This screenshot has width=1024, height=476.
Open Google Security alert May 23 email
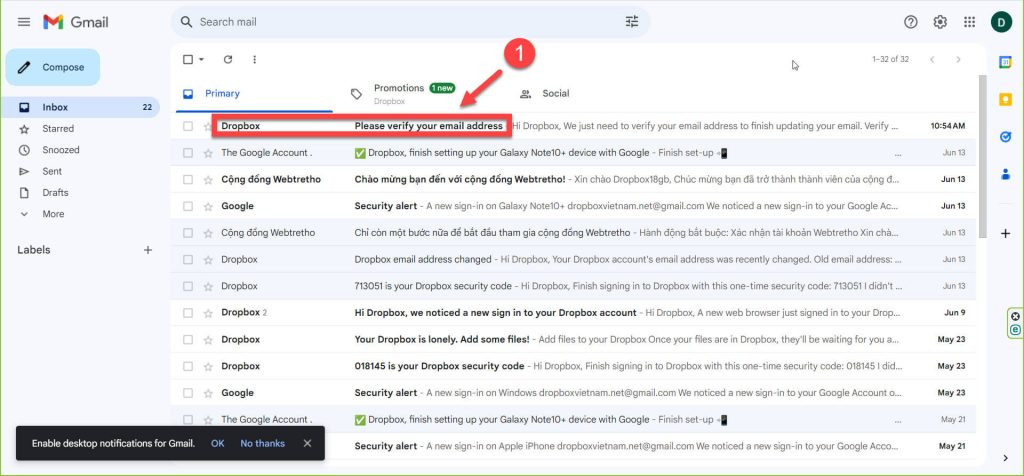(x=573, y=393)
